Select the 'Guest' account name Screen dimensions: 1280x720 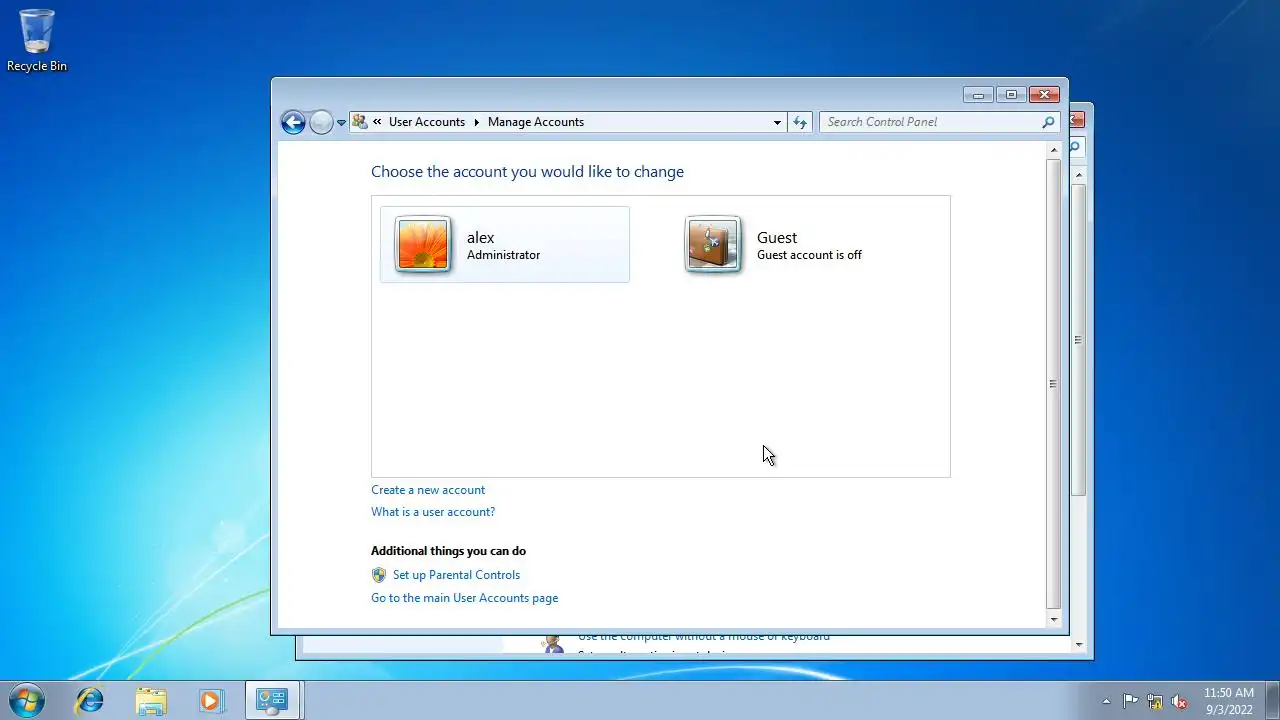777,238
